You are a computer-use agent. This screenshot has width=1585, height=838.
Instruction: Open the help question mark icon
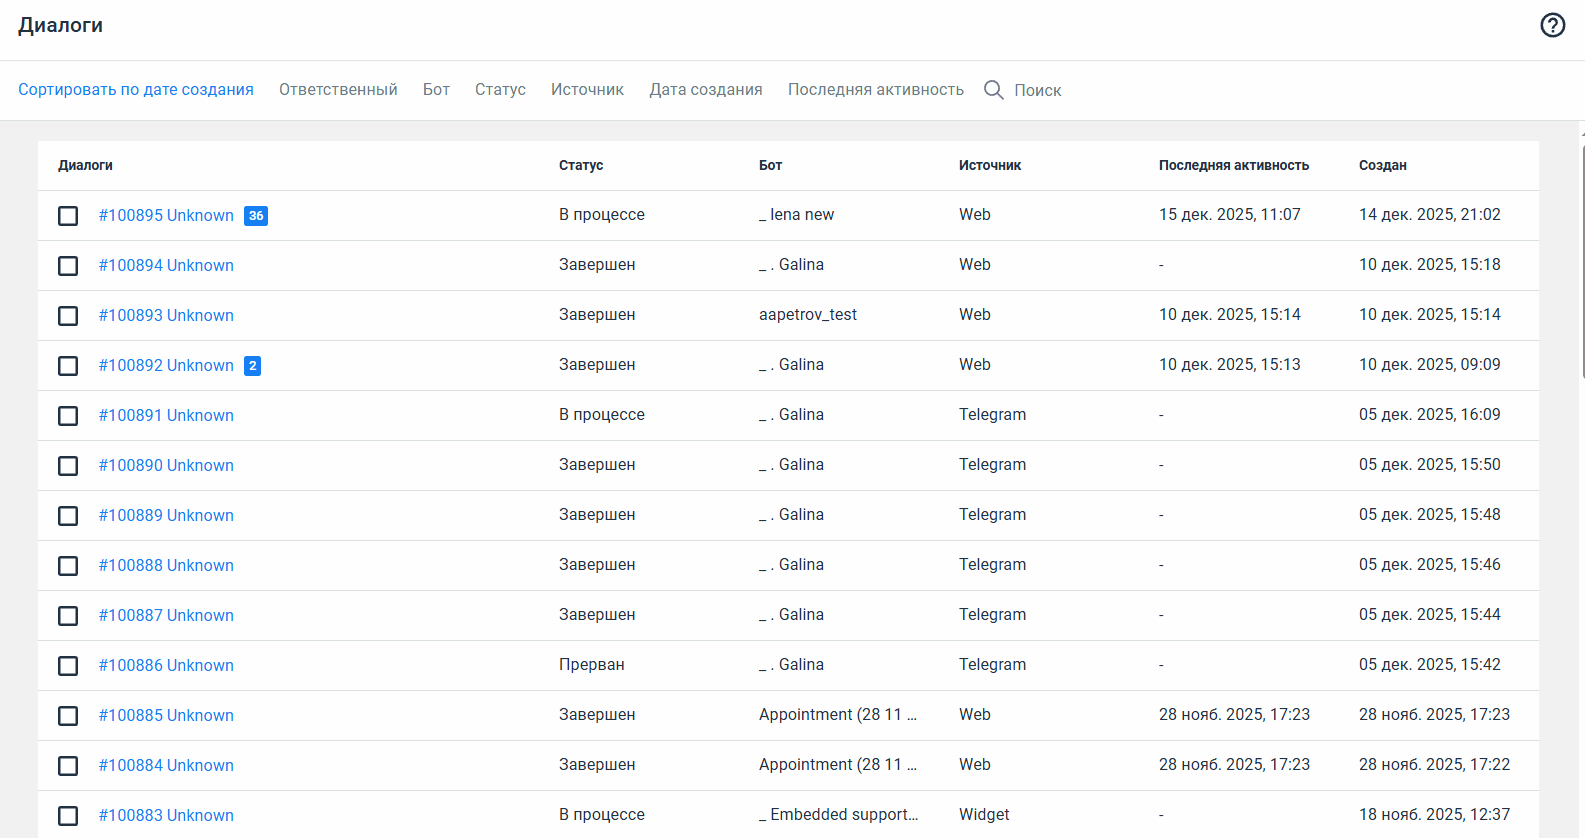pos(1552,25)
